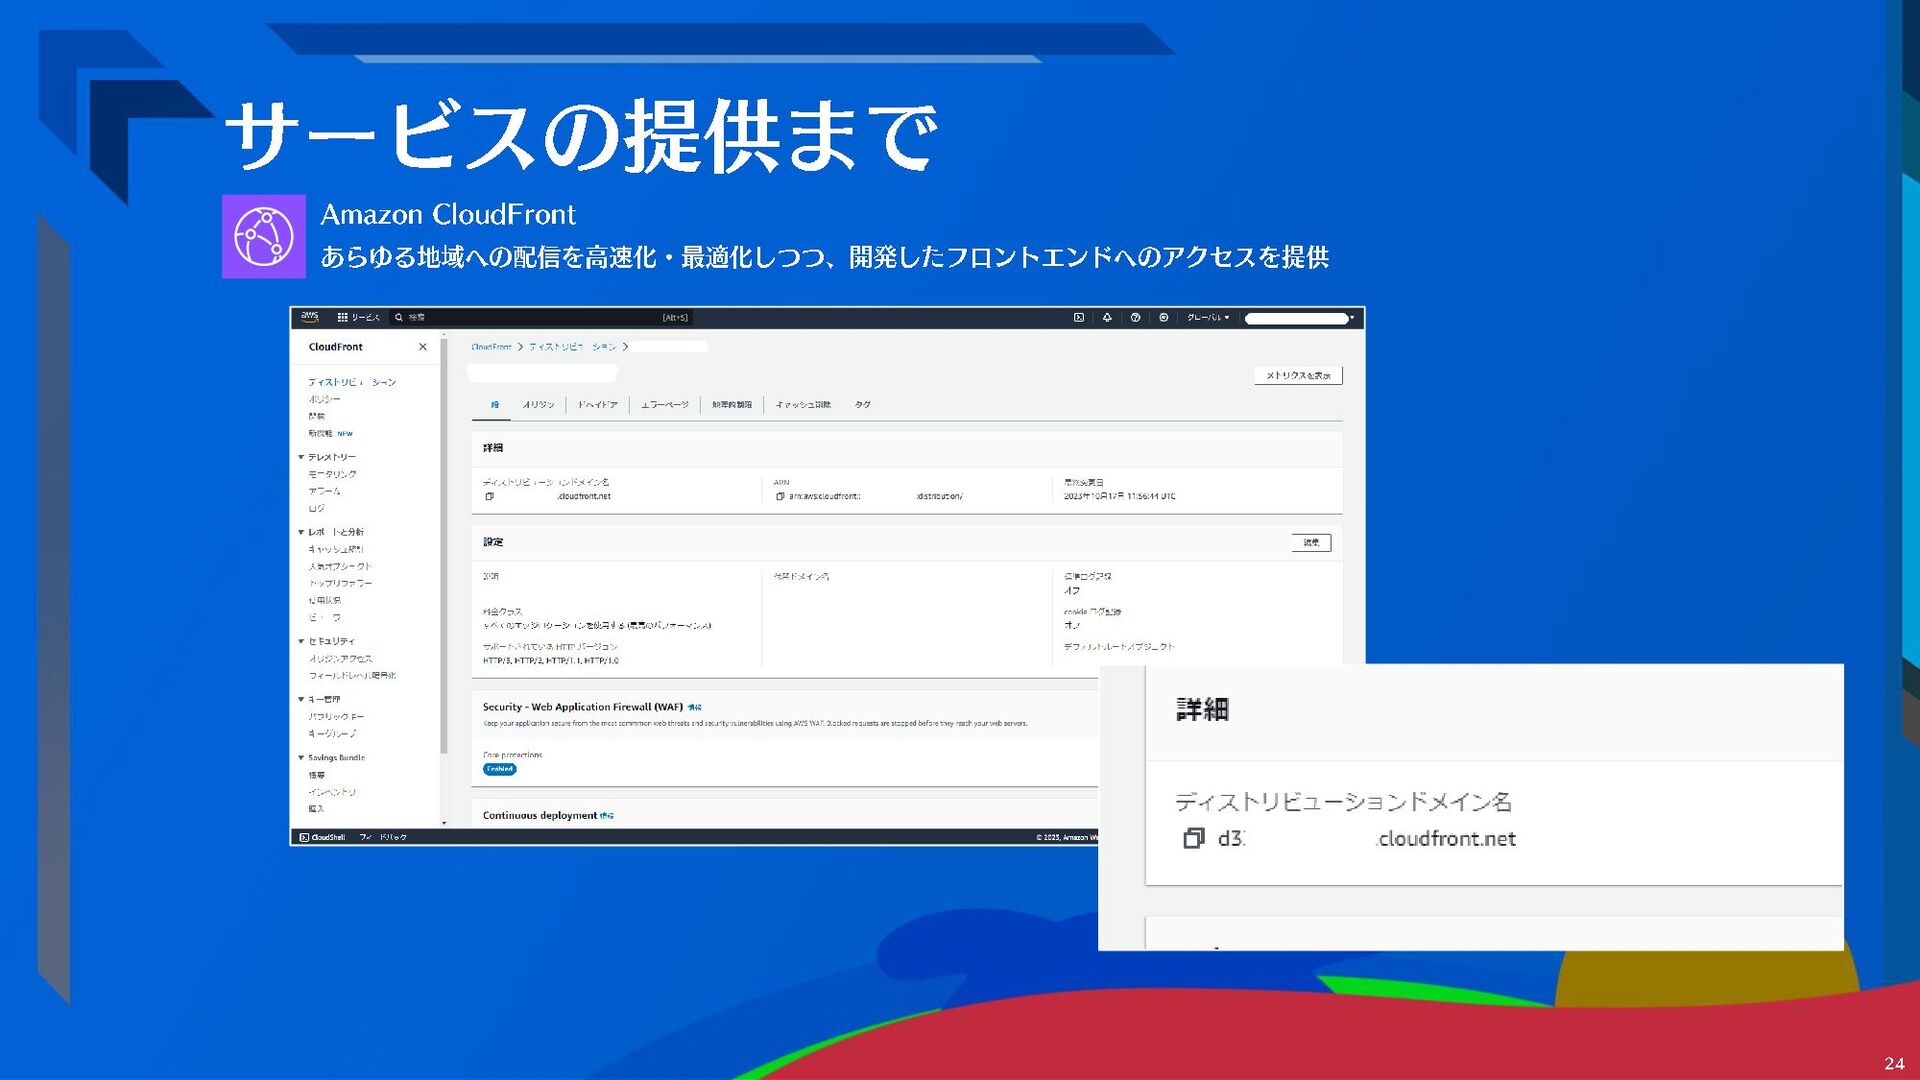Copy the distribution domain name in console

(489, 496)
